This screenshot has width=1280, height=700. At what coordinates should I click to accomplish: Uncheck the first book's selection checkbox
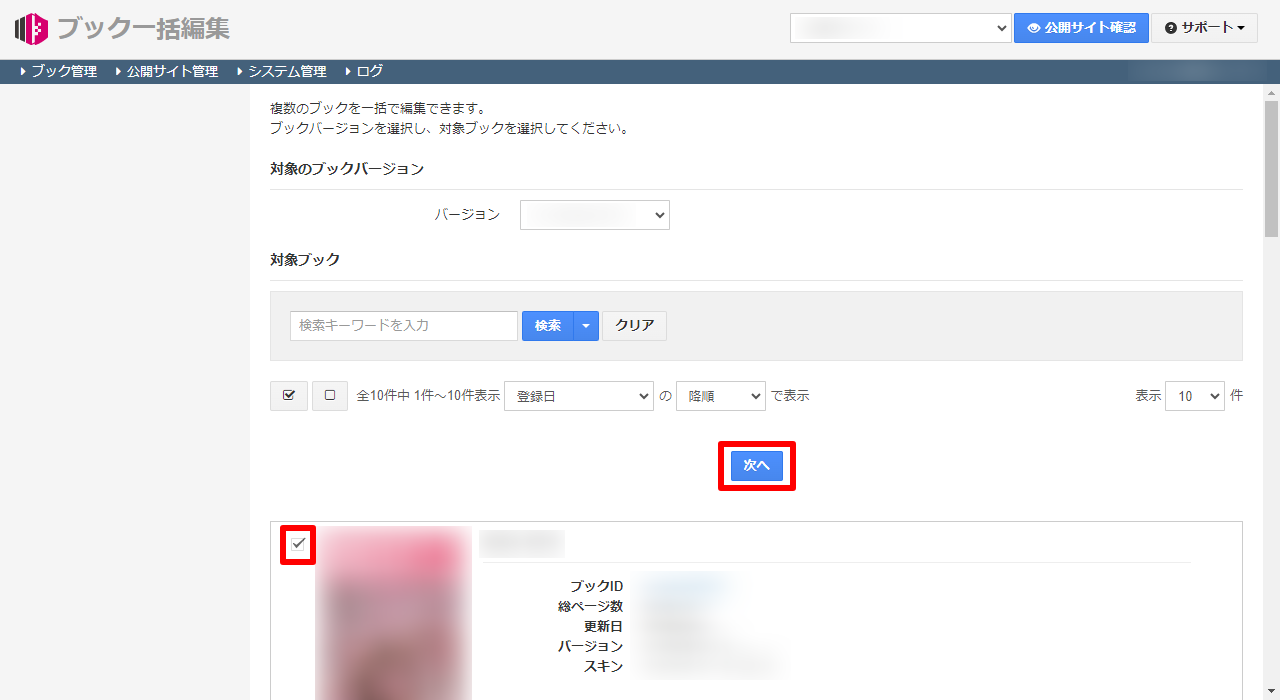(297, 546)
